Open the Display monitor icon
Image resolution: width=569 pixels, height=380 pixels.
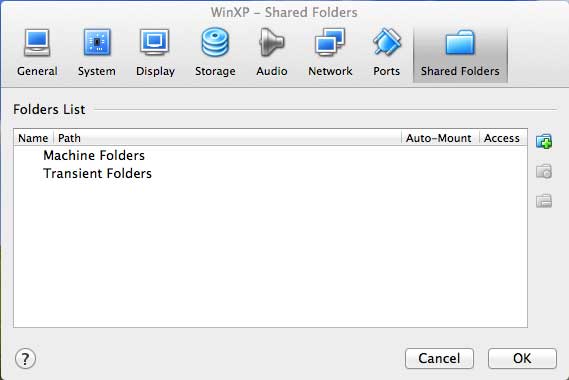(x=155, y=43)
